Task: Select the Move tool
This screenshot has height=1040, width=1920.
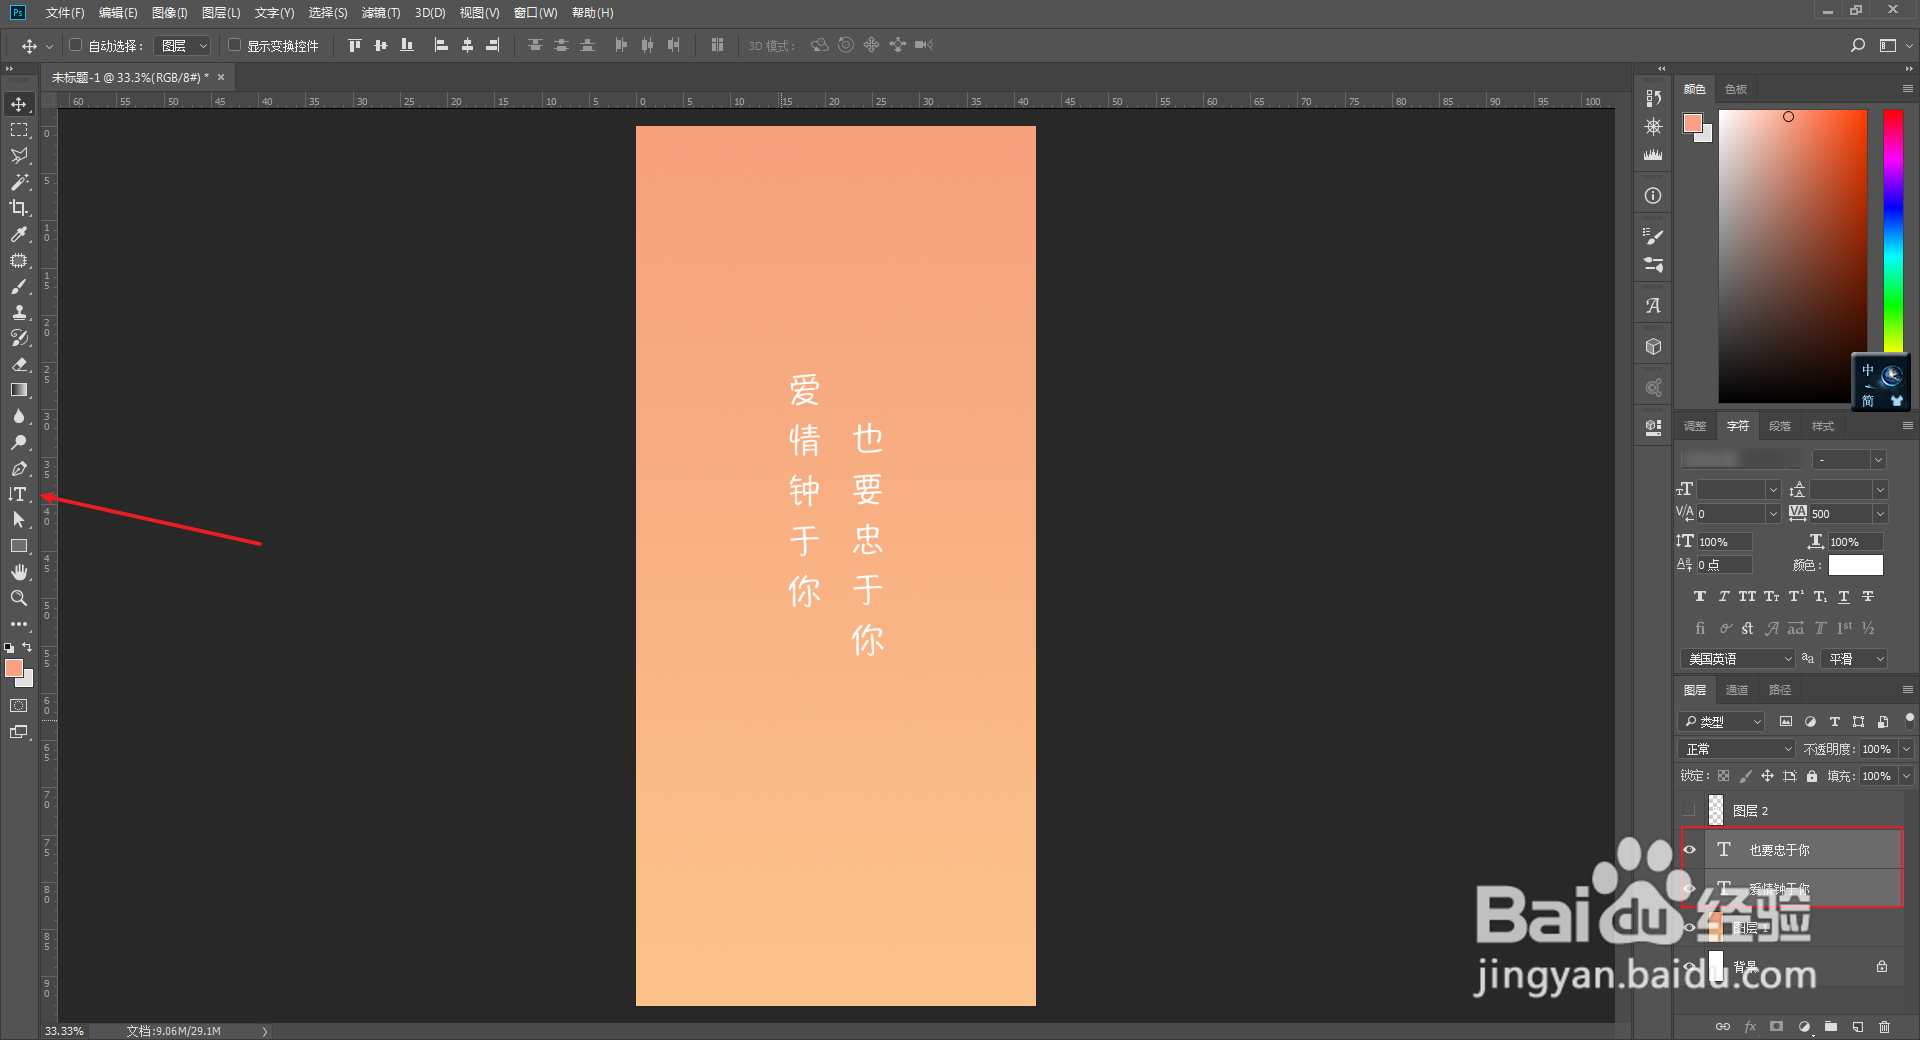Action: (18, 103)
